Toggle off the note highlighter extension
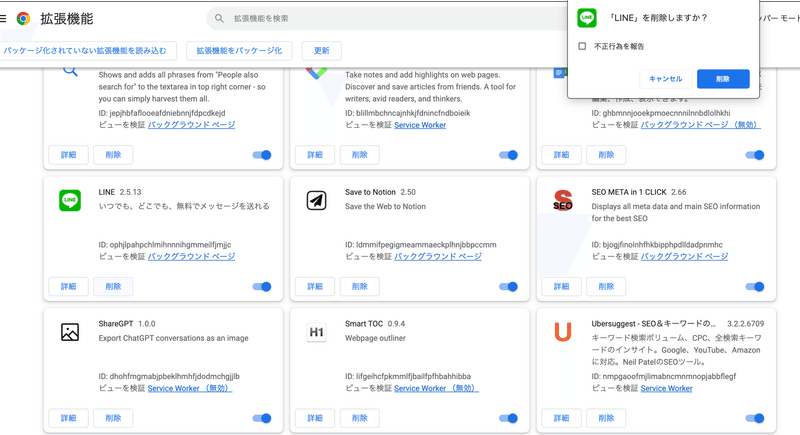Image resolution: width=800 pixels, height=435 pixels. [508, 155]
